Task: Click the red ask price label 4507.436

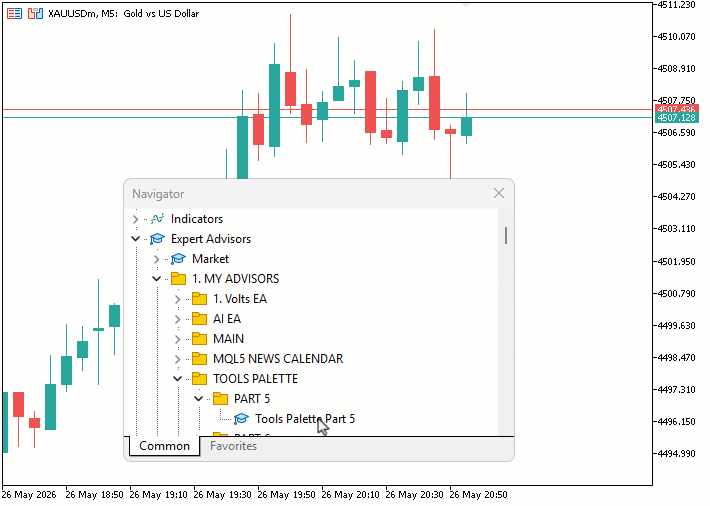Action: [x=676, y=109]
